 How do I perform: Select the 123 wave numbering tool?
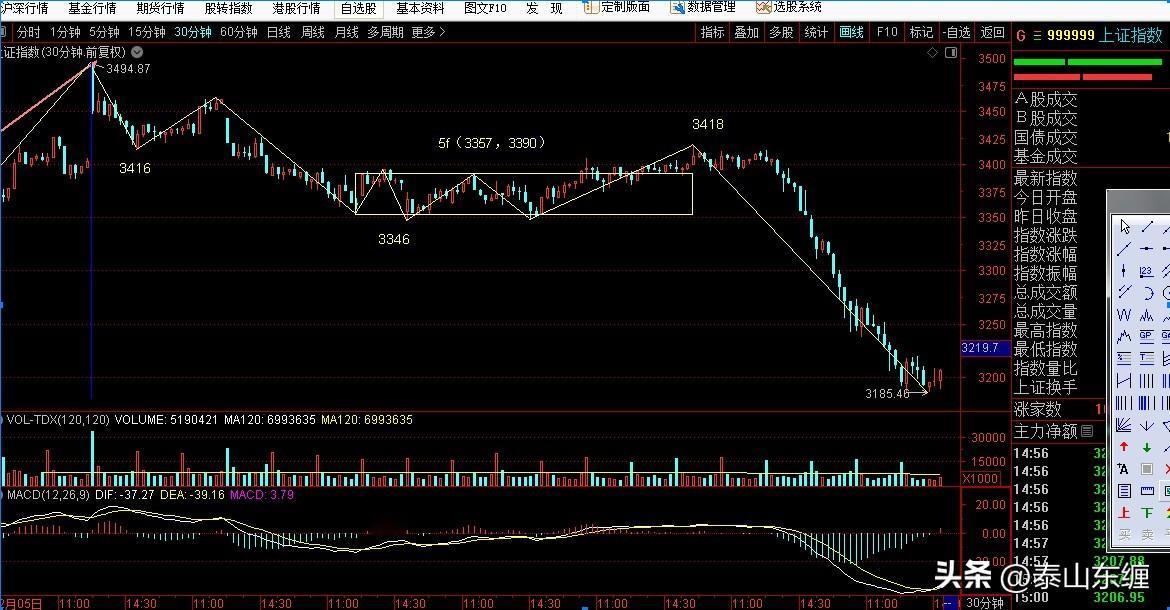click(x=1146, y=271)
